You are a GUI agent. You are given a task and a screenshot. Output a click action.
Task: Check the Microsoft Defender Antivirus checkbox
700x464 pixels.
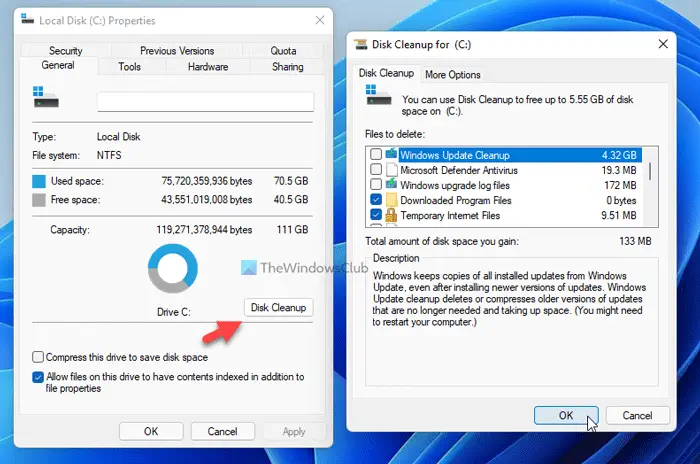coord(376,170)
